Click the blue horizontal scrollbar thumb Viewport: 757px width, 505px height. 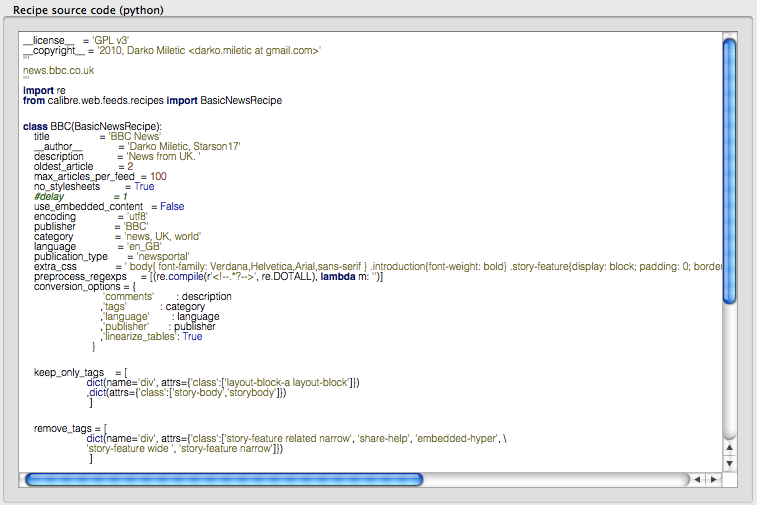pyautogui.click(x=224, y=479)
